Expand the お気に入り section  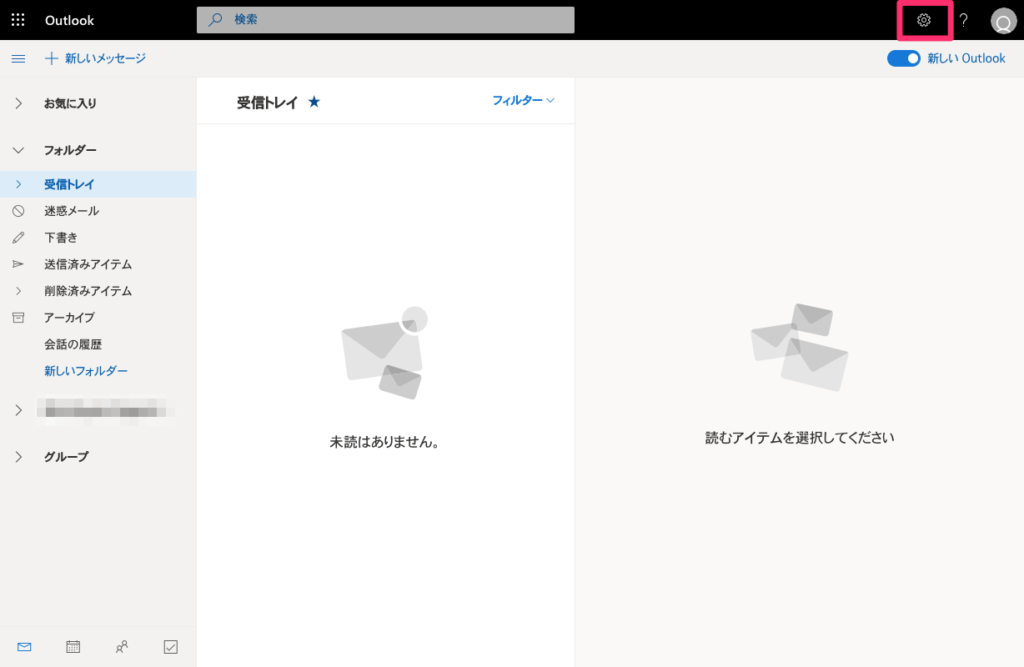coord(18,103)
